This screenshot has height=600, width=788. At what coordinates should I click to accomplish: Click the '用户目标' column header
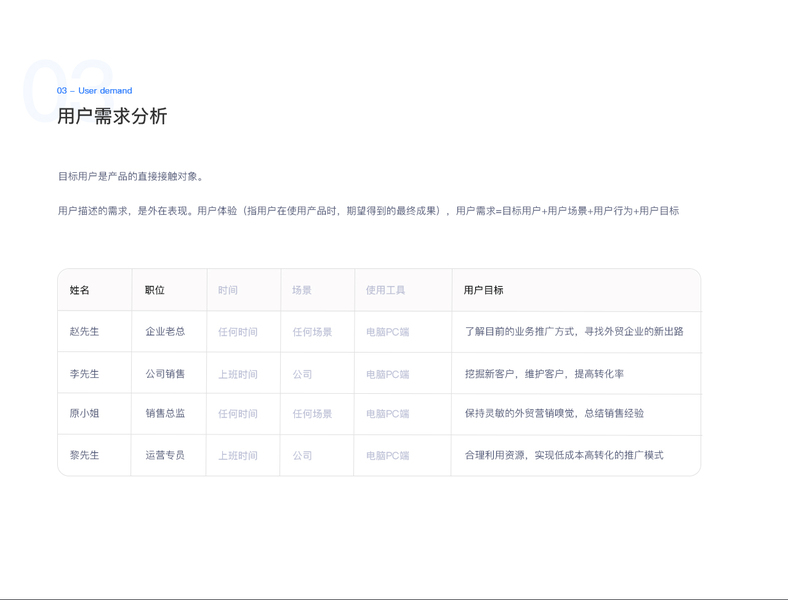pos(483,290)
